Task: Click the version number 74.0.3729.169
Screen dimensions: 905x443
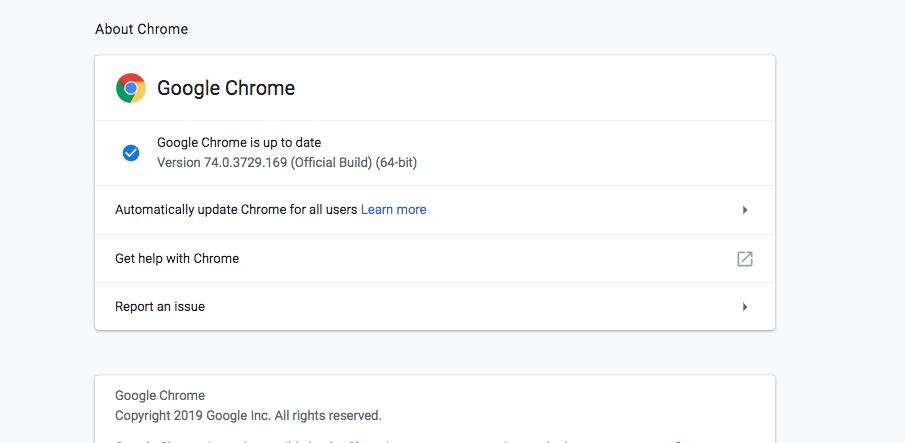Action: point(245,162)
